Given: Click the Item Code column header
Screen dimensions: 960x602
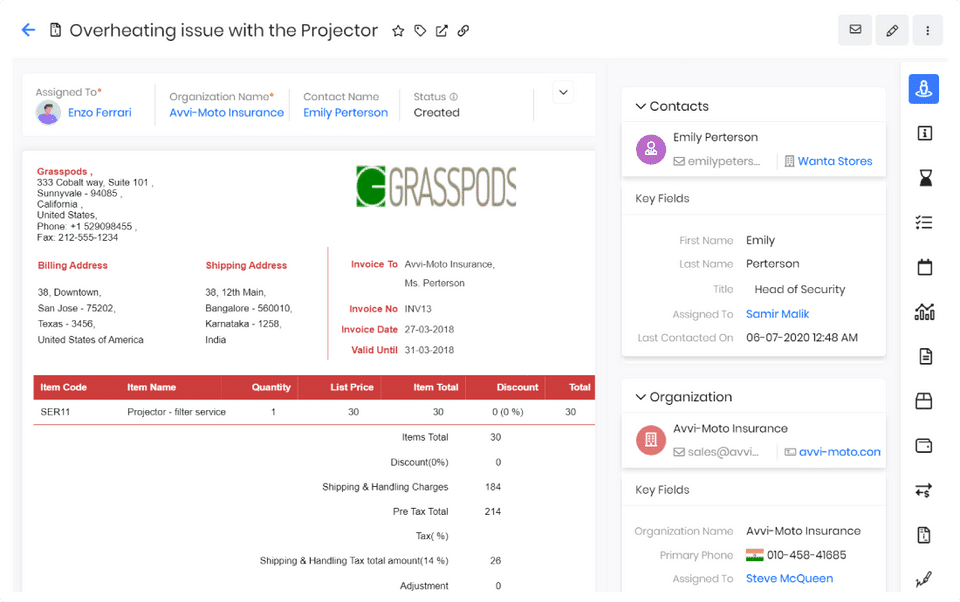Looking at the screenshot, I should (x=64, y=388).
